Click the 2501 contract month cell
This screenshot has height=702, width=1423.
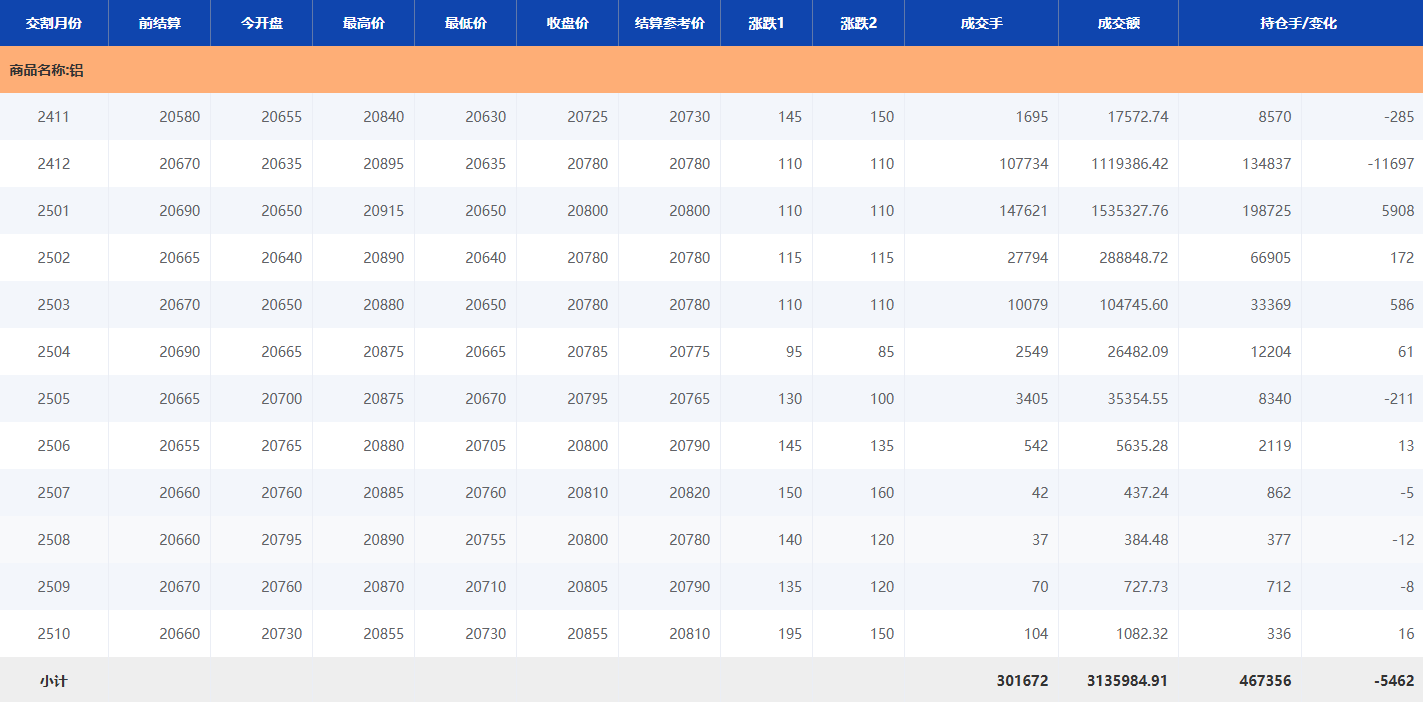pyautogui.click(x=54, y=211)
